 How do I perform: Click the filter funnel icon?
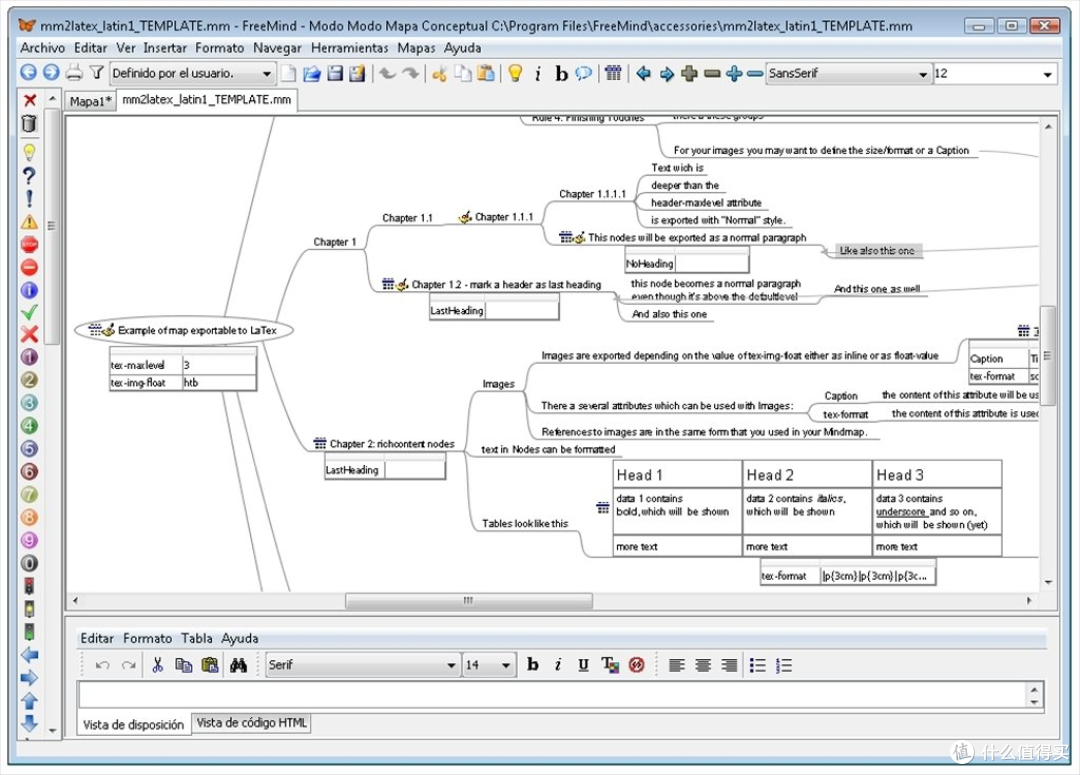point(97,72)
